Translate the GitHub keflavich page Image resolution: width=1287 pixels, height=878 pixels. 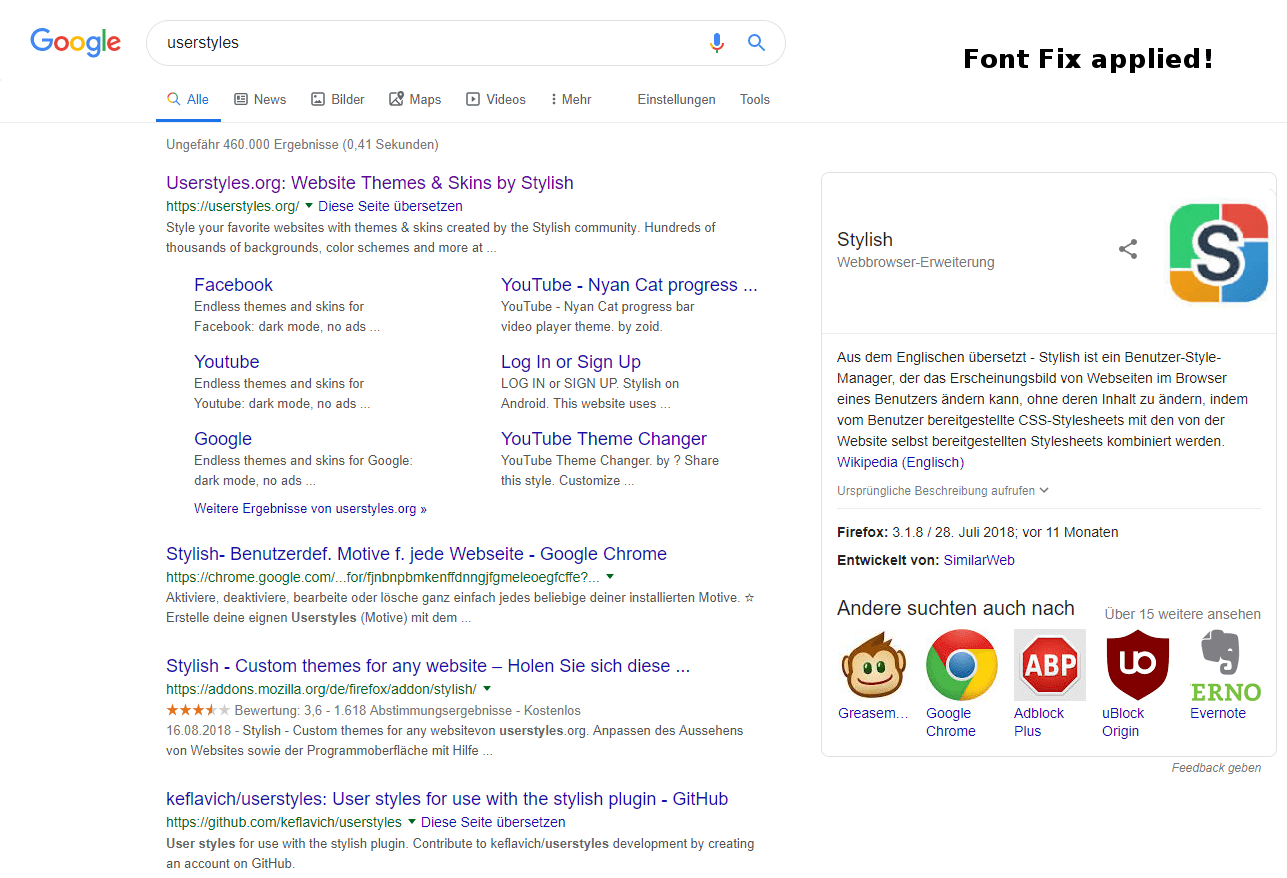[493, 822]
